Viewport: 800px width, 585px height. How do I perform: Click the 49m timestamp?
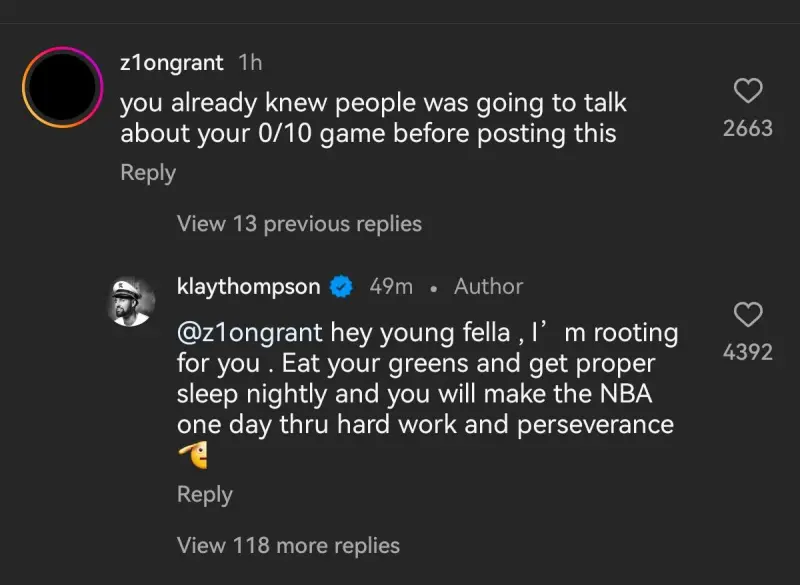click(x=391, y=287)
